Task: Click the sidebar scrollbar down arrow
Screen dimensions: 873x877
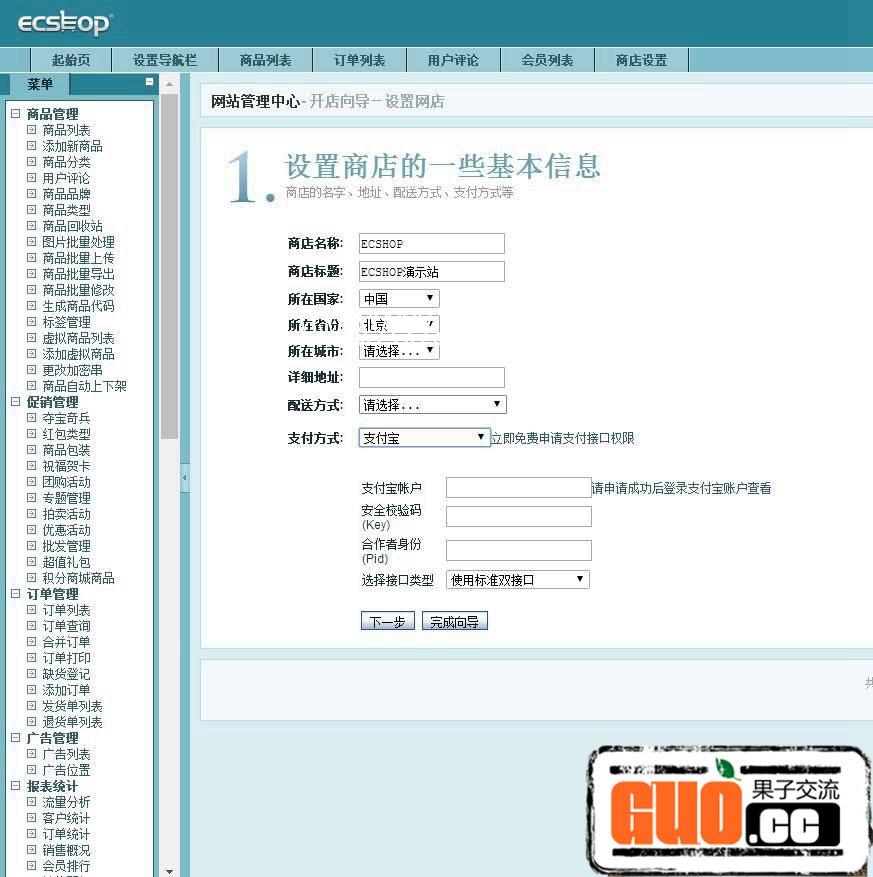Action: [169, 870]
